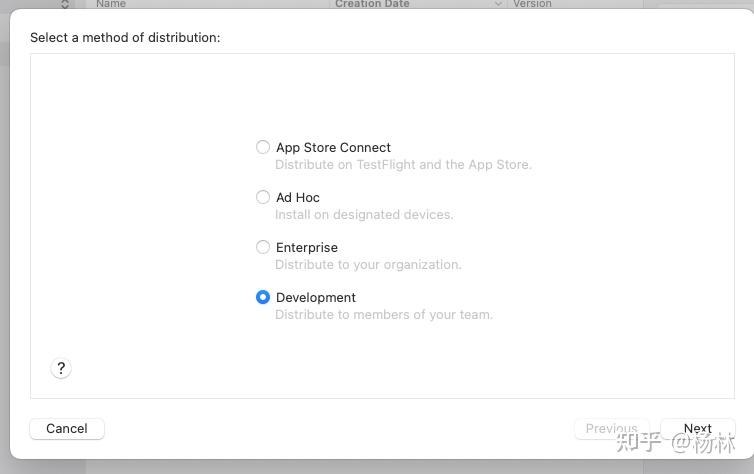Viewport: 754px width, 474px height.
Task: Select the Enterprise radio button
Action: (x=263, y=247)
